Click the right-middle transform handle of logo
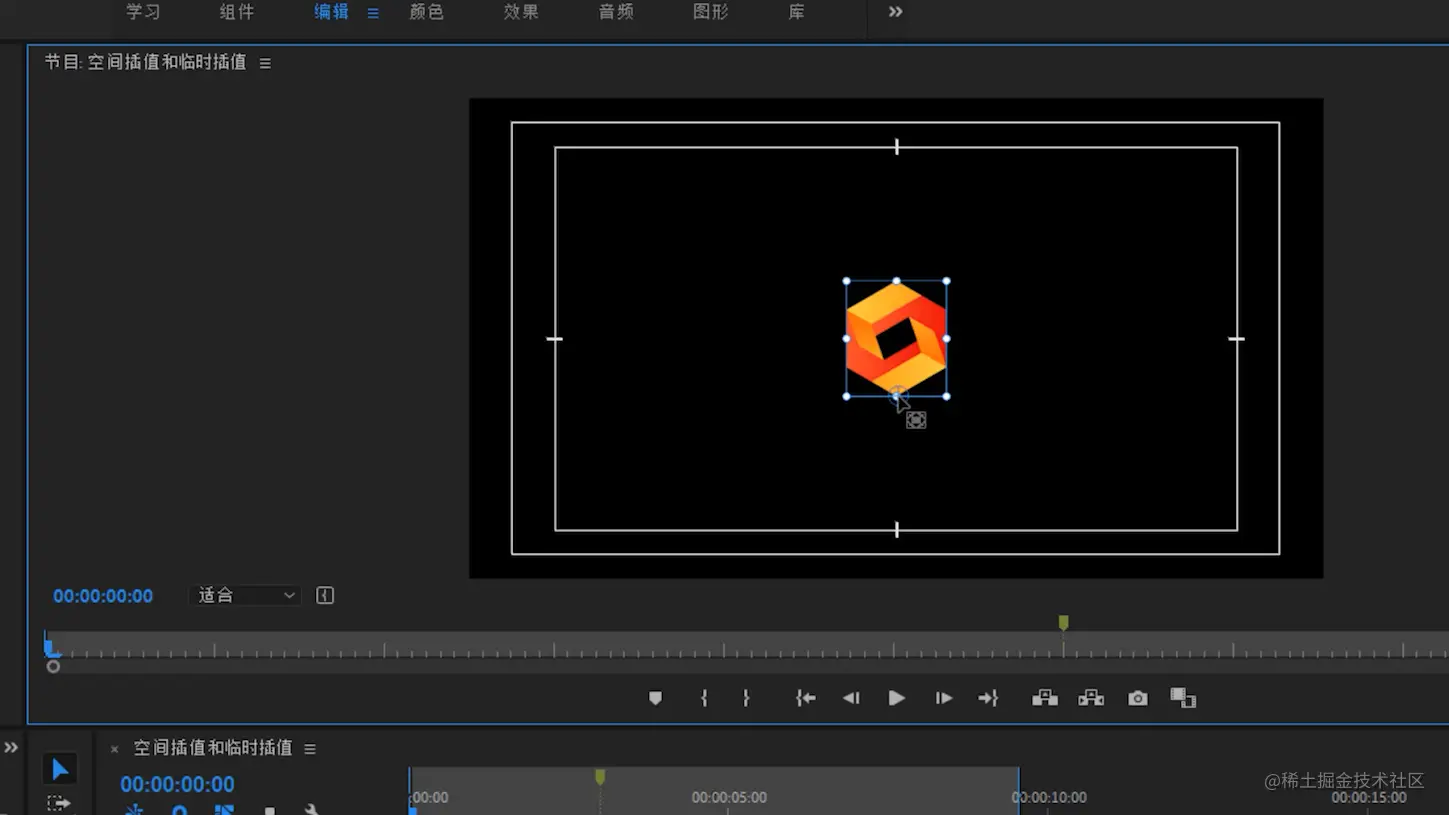 click(946, 339)
